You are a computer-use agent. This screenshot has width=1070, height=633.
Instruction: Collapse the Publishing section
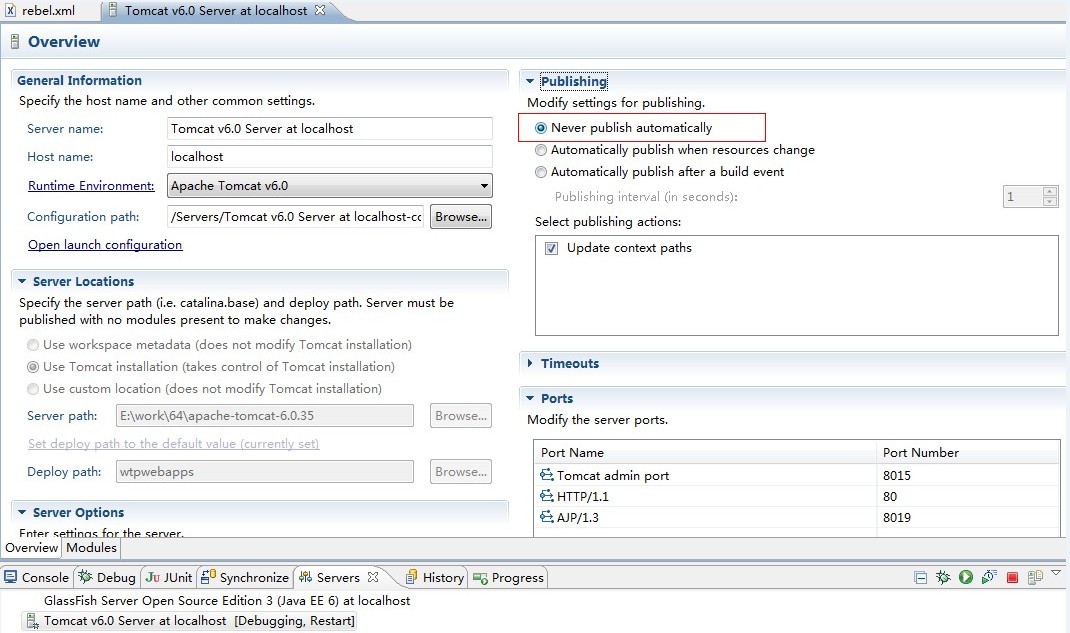[x=530, y=81]
